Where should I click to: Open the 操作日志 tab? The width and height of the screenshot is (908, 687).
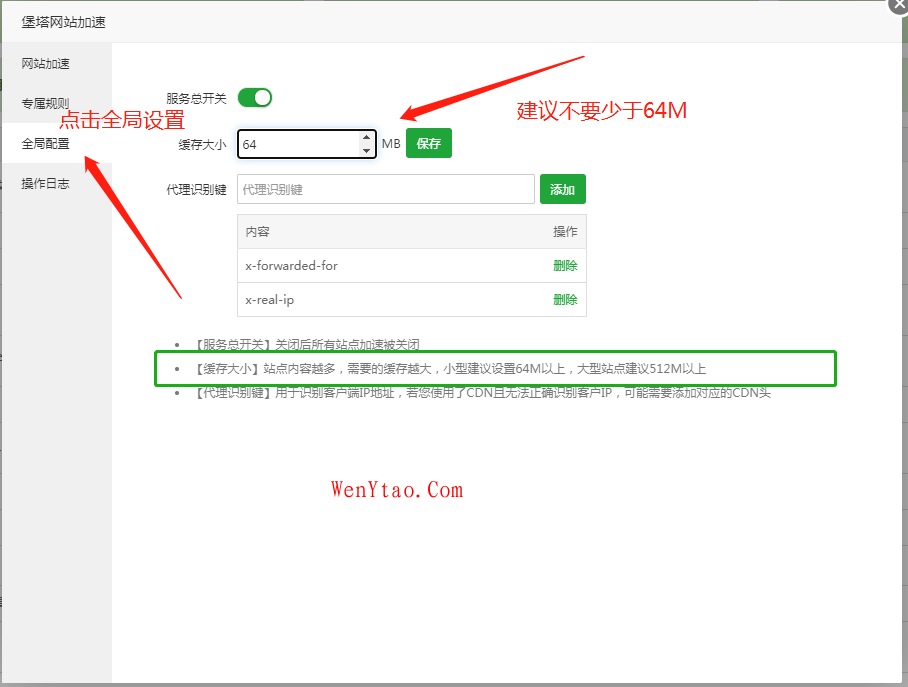point(46,184)
